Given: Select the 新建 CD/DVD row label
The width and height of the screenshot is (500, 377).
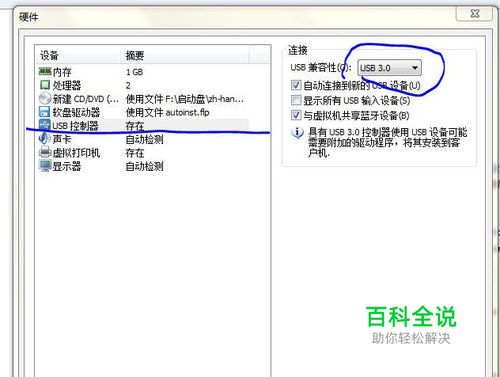Looking at the screenshot, I should [85, 99].
